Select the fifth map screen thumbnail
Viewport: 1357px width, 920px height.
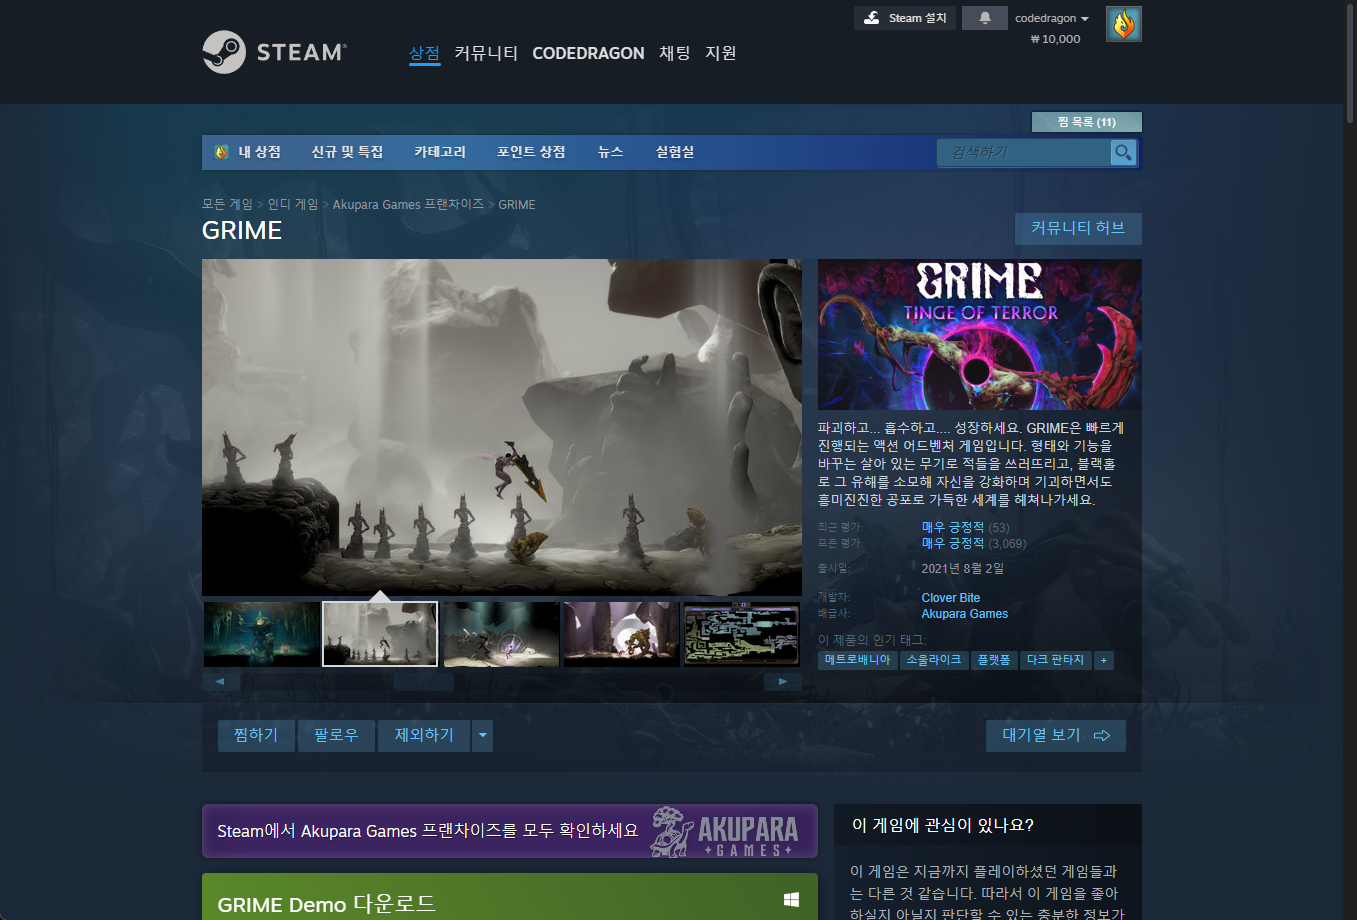pyautogui.click(x=742, y=634)
